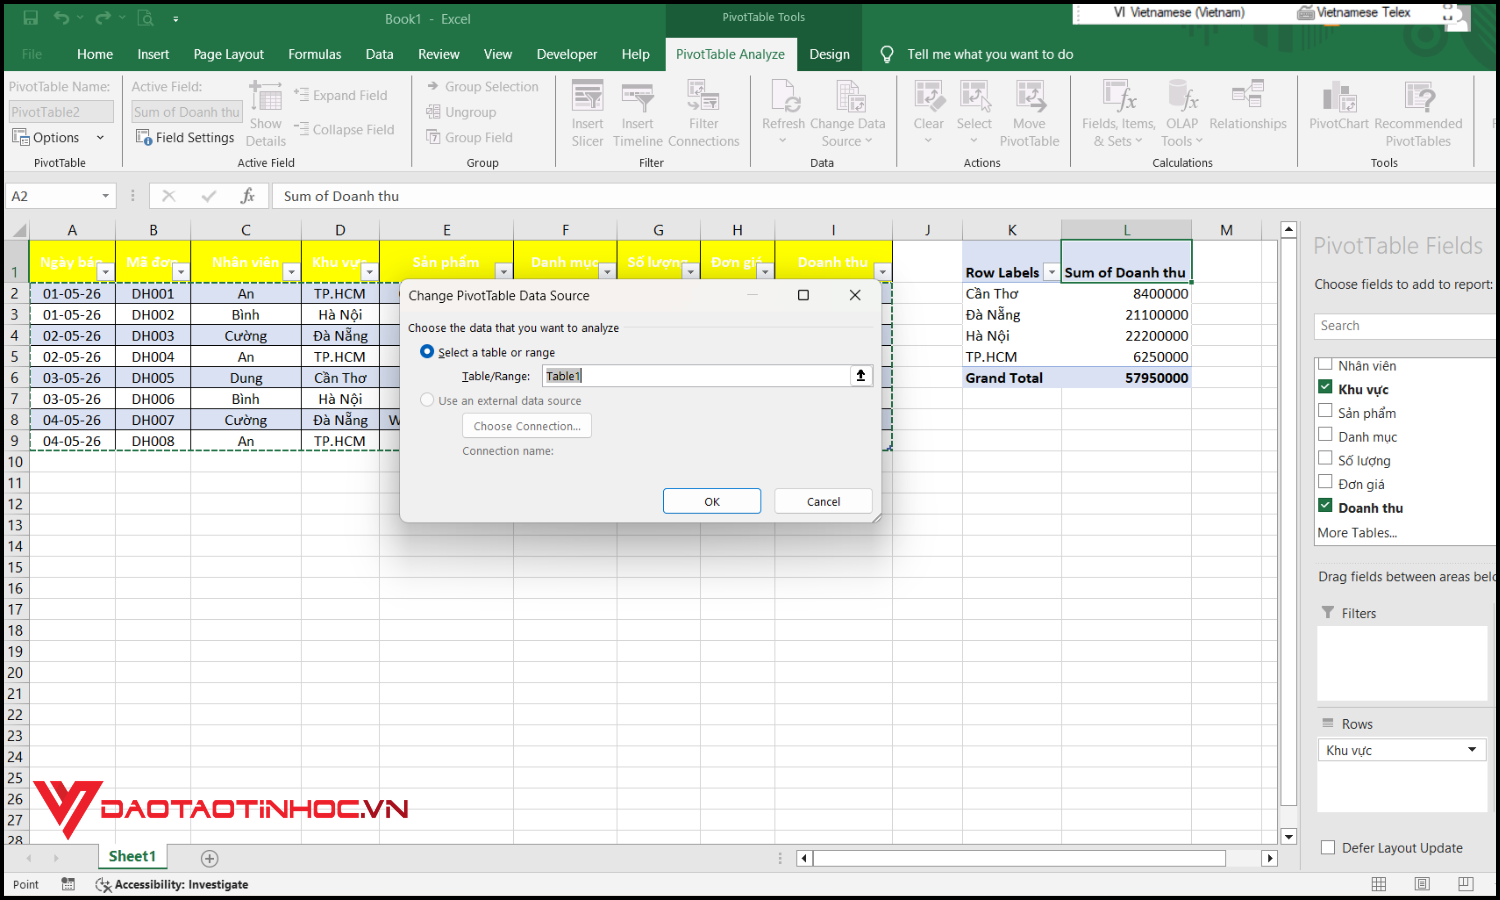
Task: Open PivotTable Options button
Action: point(56,137)
